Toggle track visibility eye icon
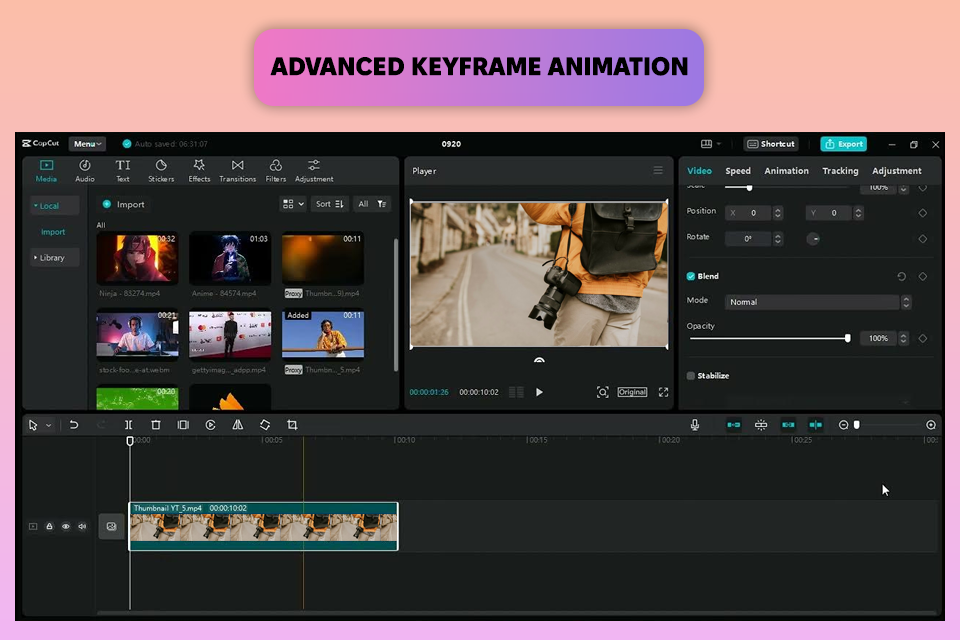This screenshot has height=640, width=960. pyautogui.click(x=66, y=526)
